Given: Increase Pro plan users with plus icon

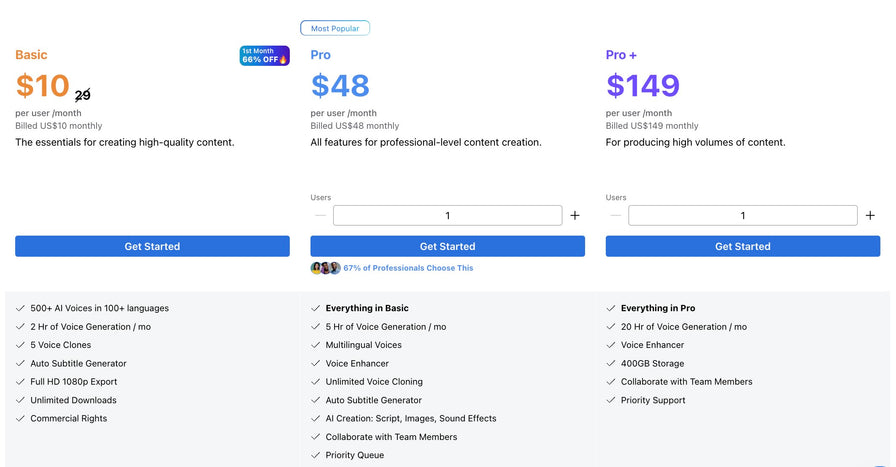Looking at the screenshot, I should click(x=575, y=215).
